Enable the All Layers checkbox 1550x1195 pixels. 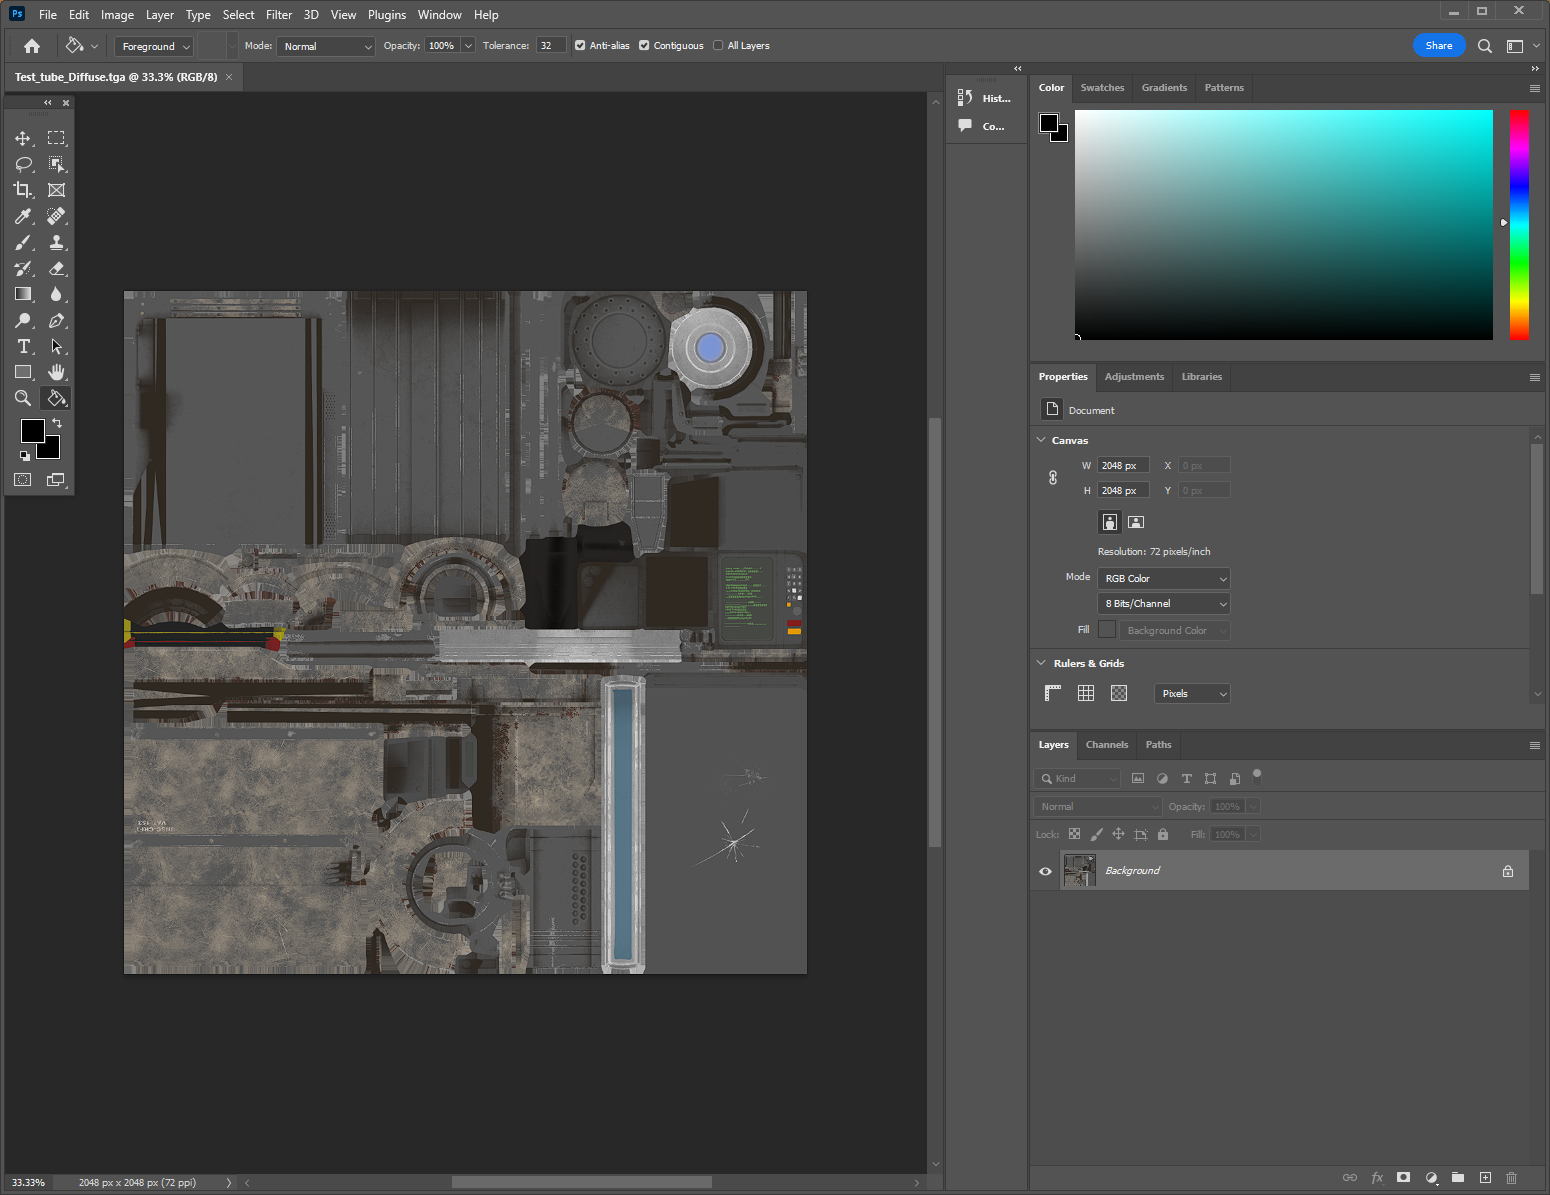718,45
